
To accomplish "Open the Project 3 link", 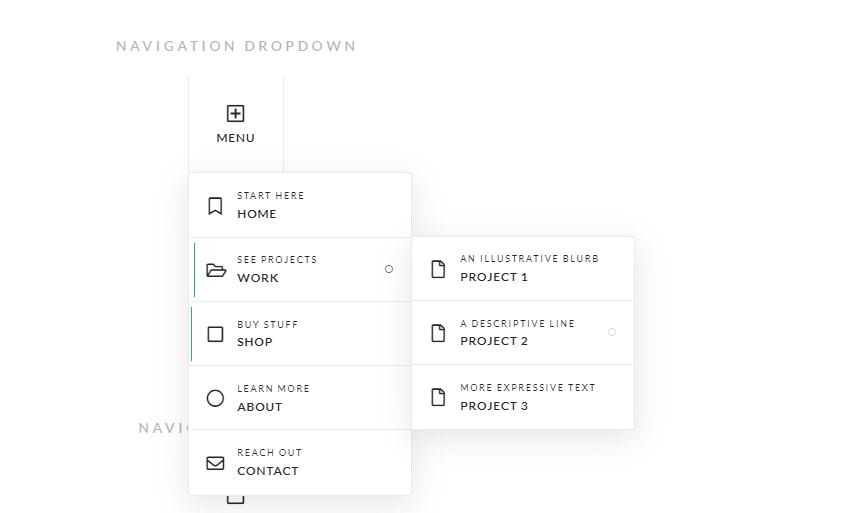I will click(494, 406).
